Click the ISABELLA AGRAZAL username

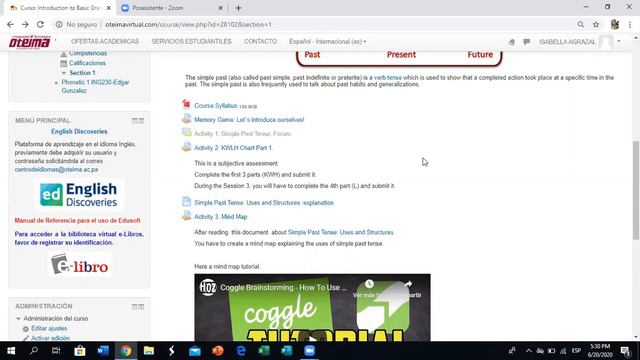567,42
